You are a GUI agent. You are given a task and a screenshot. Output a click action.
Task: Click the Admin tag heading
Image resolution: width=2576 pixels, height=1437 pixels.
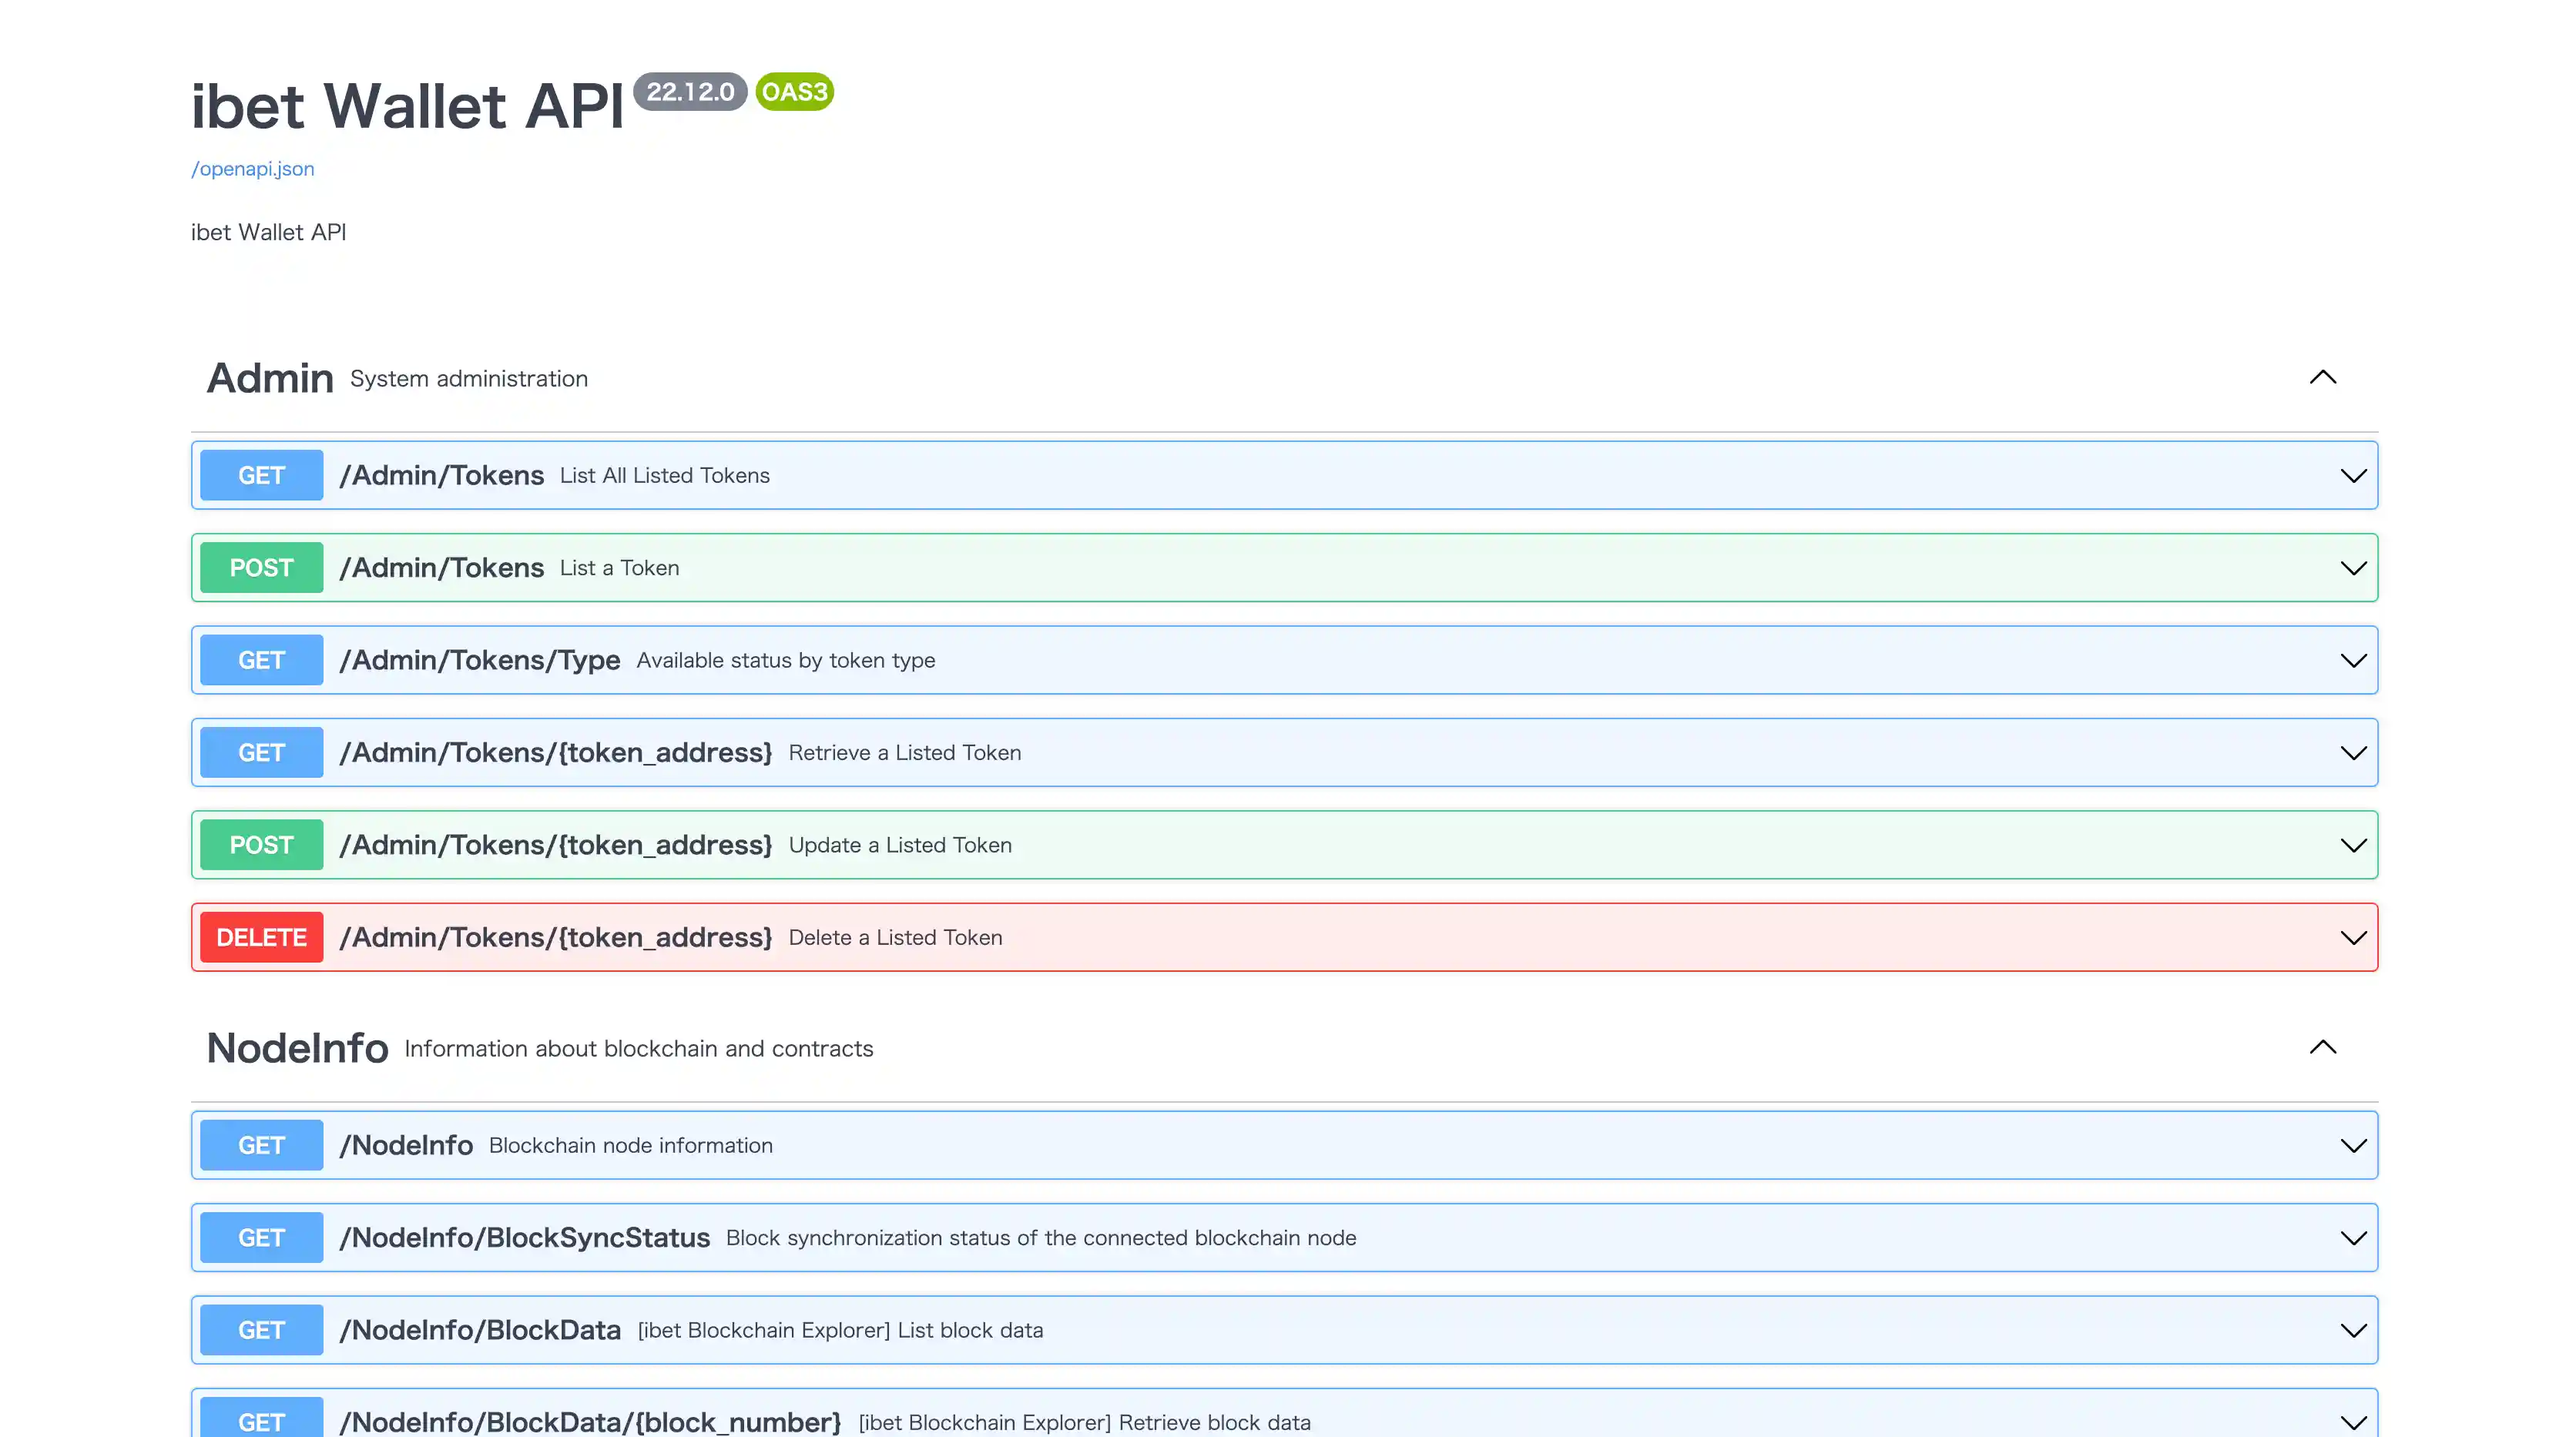tap(270, 378)
